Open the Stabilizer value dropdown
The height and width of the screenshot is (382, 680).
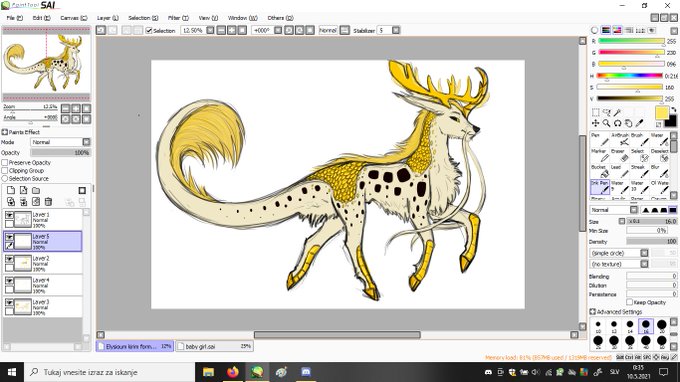click(x=396, y=30)
